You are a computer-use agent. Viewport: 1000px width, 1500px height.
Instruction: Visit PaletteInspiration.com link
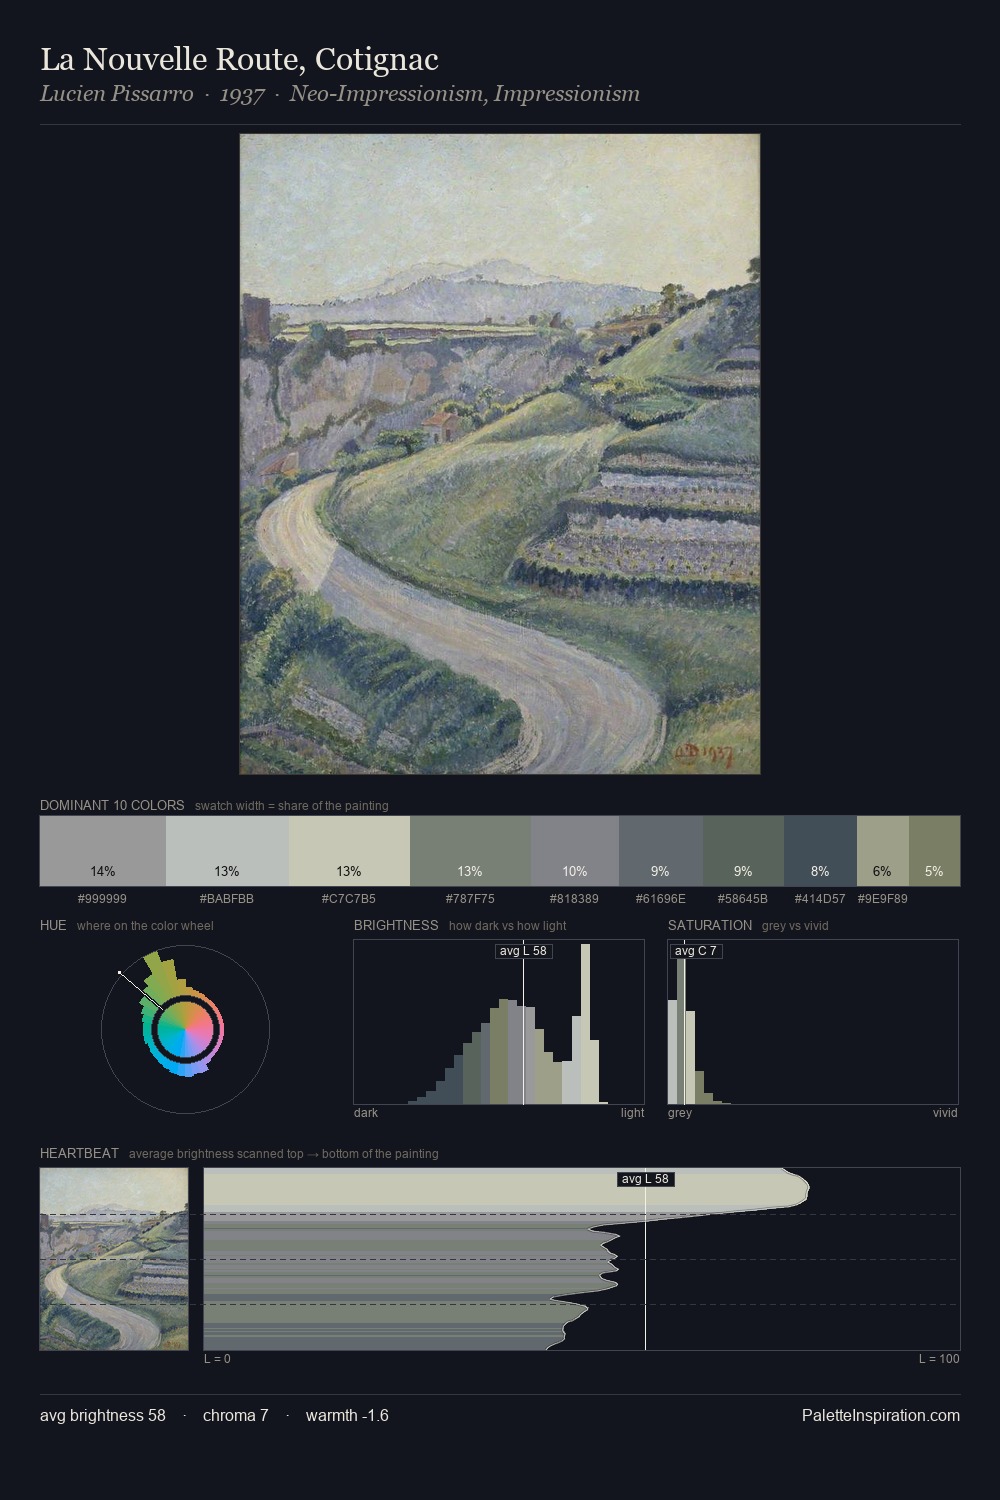881,1415
